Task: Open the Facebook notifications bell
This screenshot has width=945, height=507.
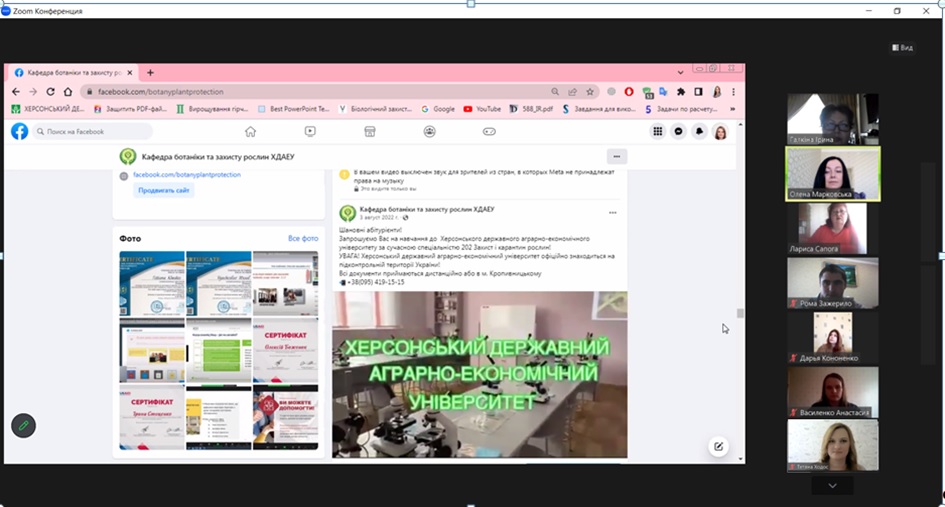Action: 699,131
